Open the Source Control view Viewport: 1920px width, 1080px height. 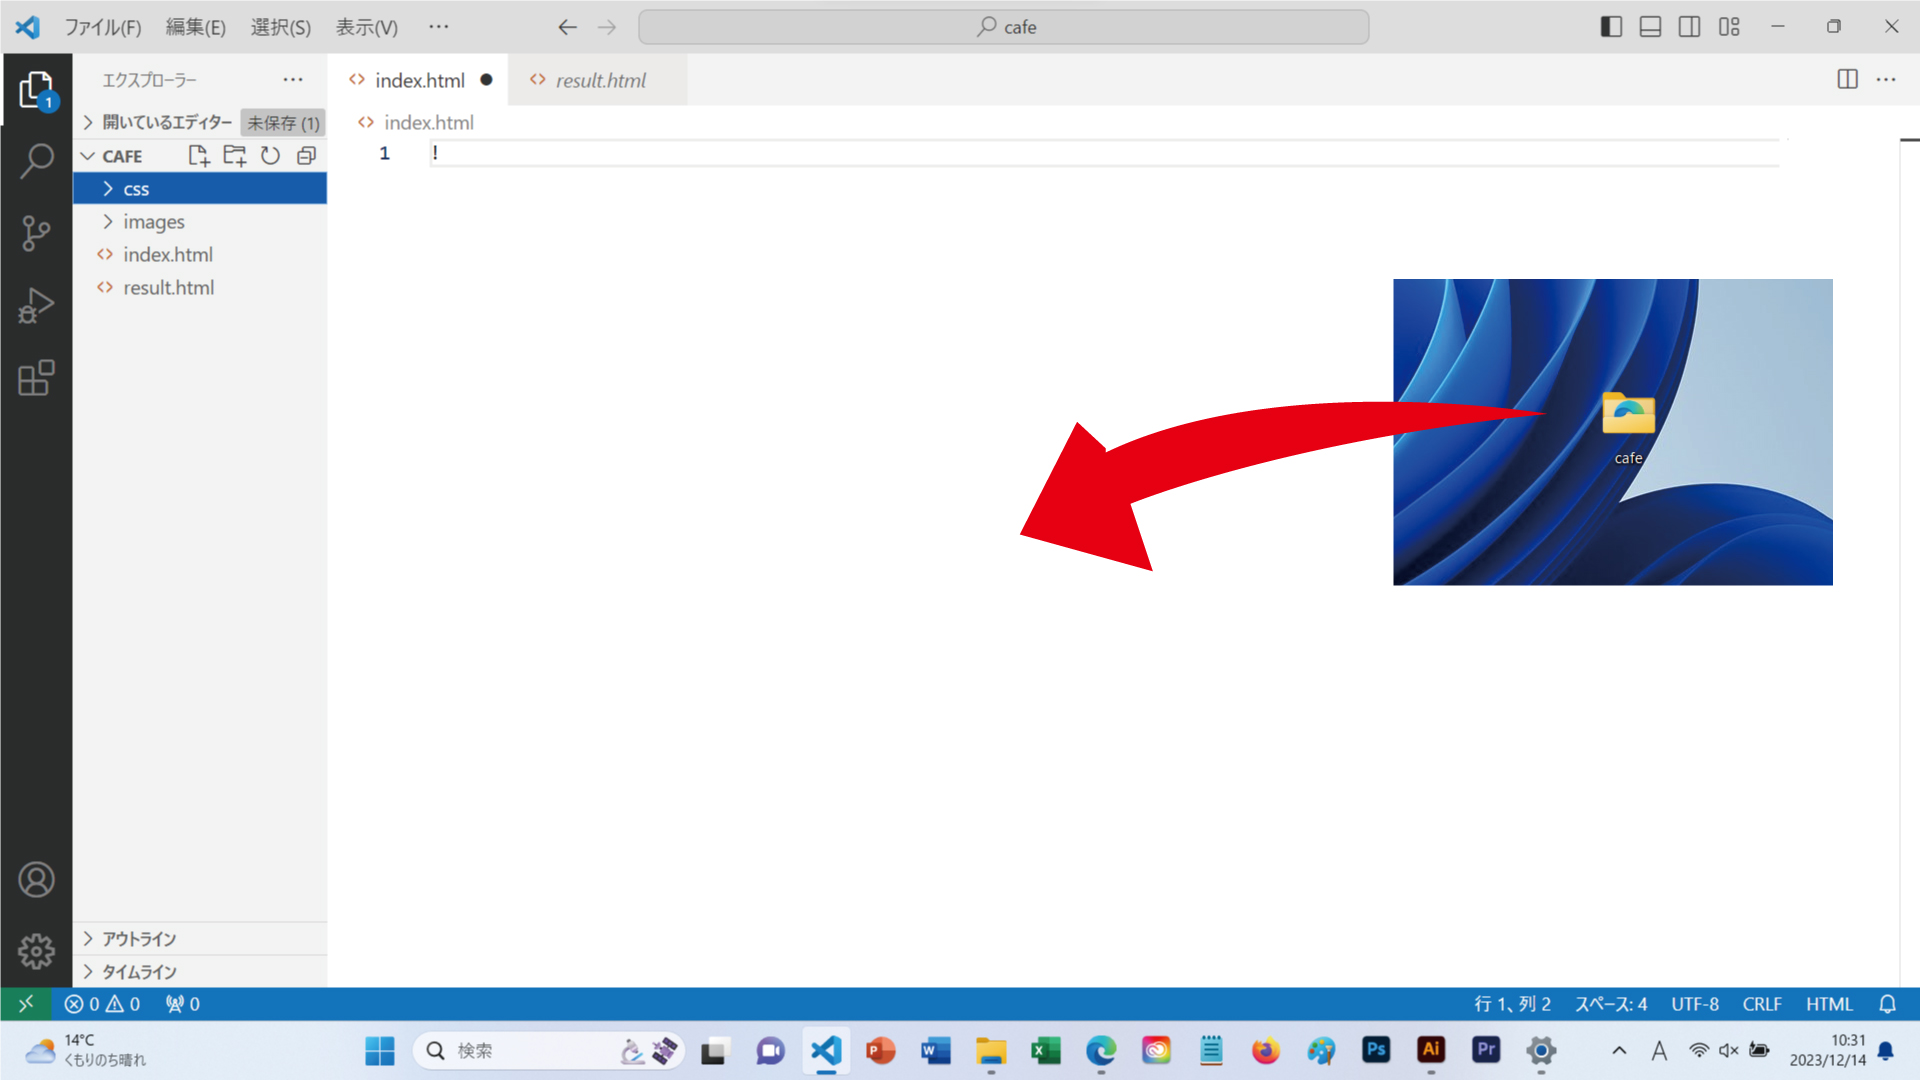click(x=37, y=233)
